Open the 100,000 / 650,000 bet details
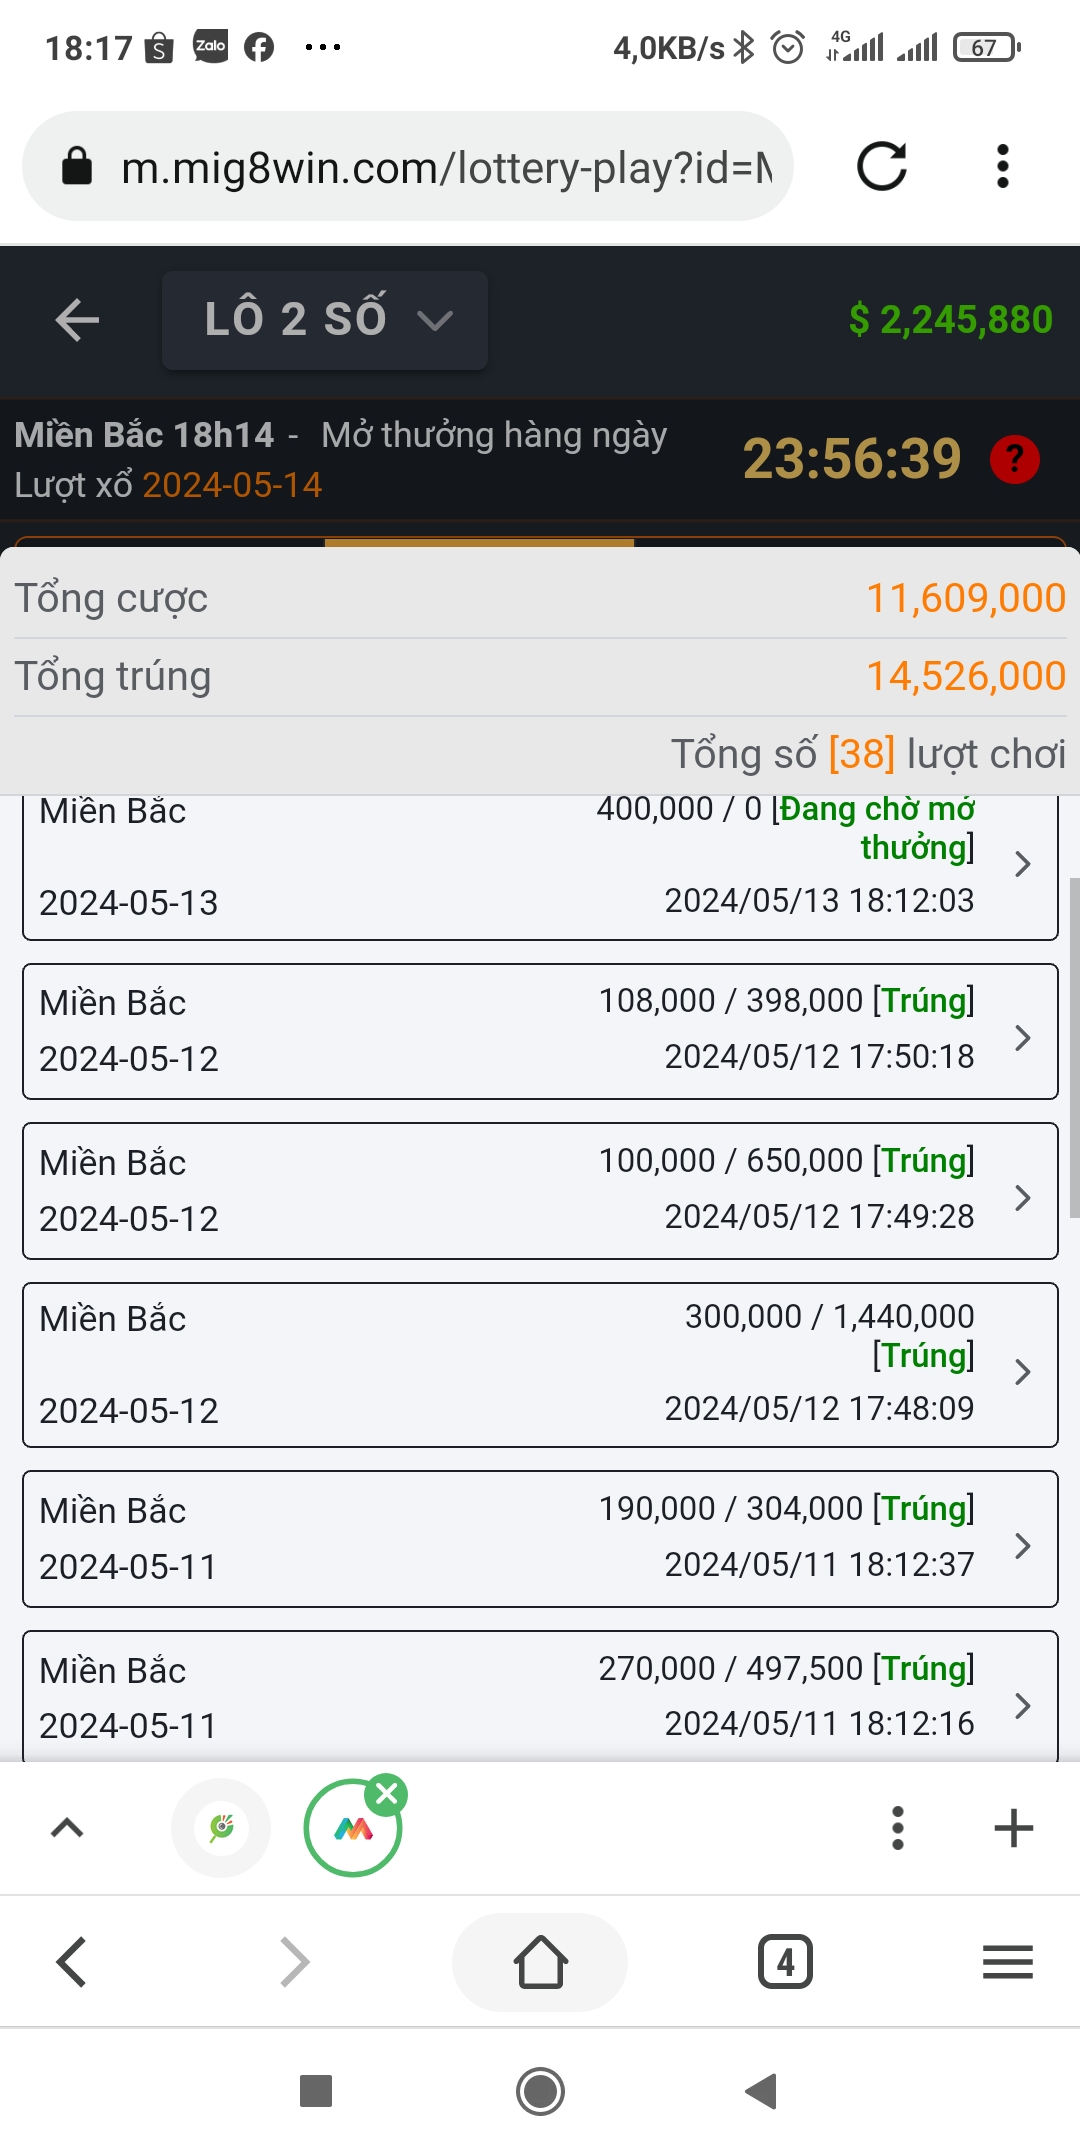The image size is (1080, 2156). click(540, 1191)
